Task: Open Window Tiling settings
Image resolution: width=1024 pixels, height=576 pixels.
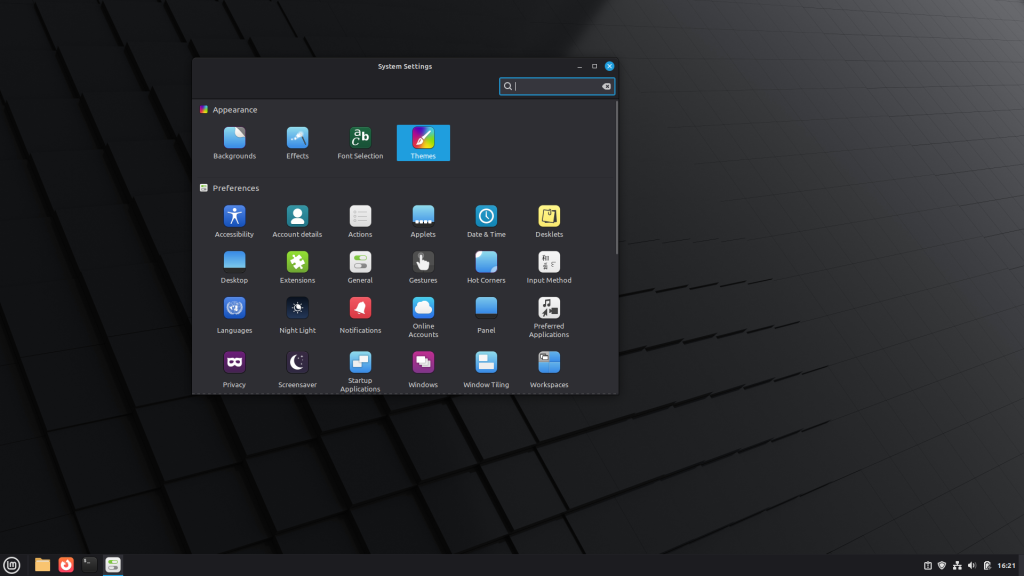Action: pos(486,368)
